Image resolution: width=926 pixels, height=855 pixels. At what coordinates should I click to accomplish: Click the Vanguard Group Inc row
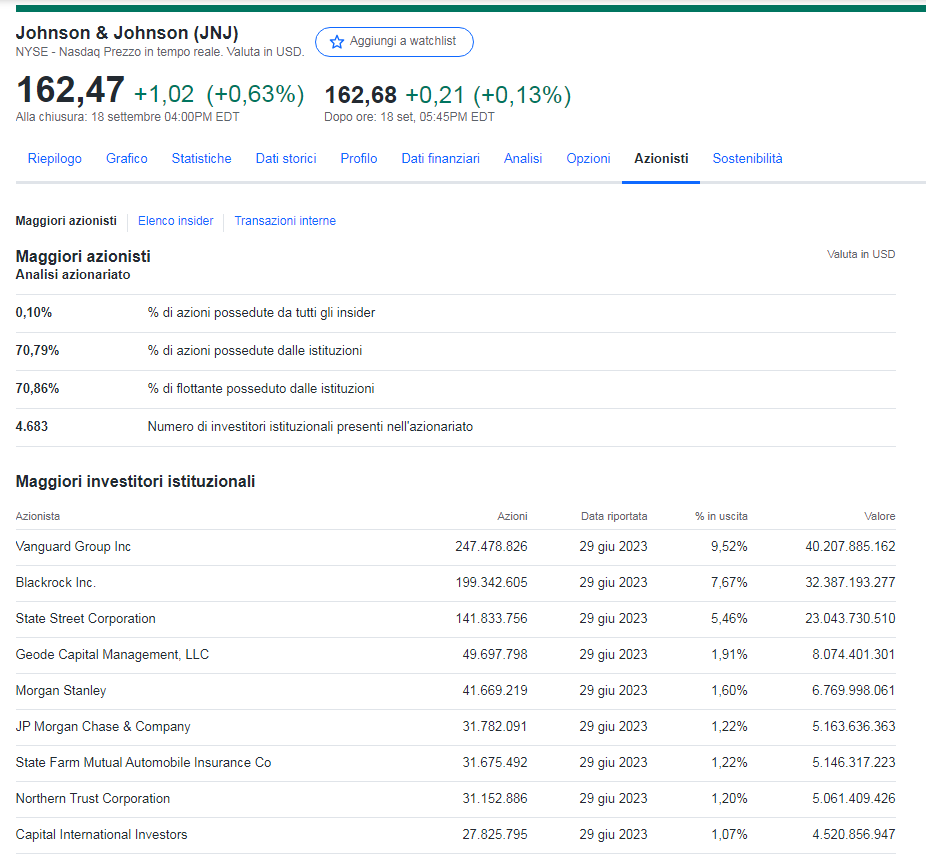click(74, 547)
